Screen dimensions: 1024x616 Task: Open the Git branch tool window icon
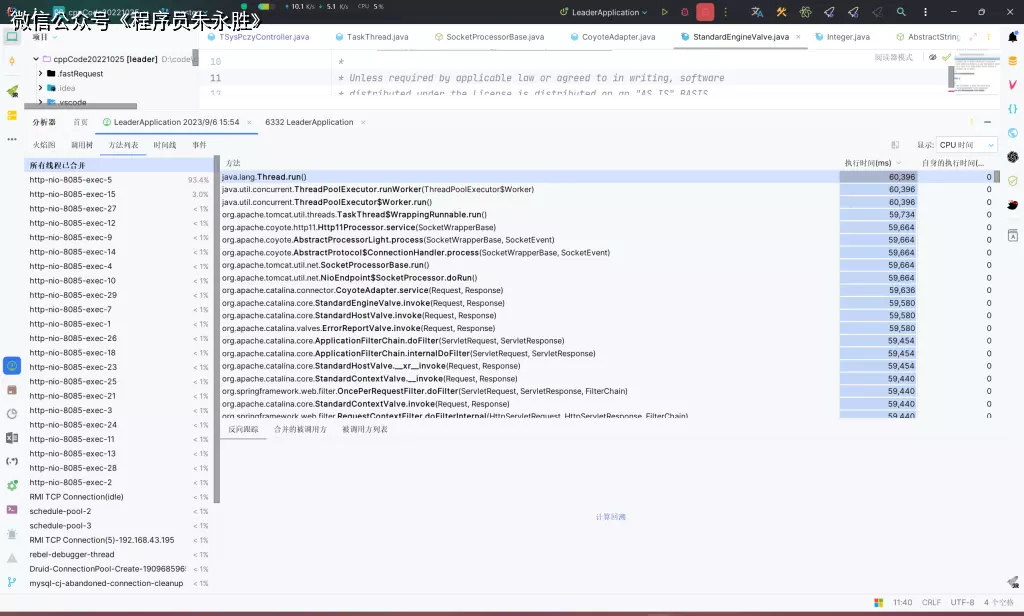12,581
